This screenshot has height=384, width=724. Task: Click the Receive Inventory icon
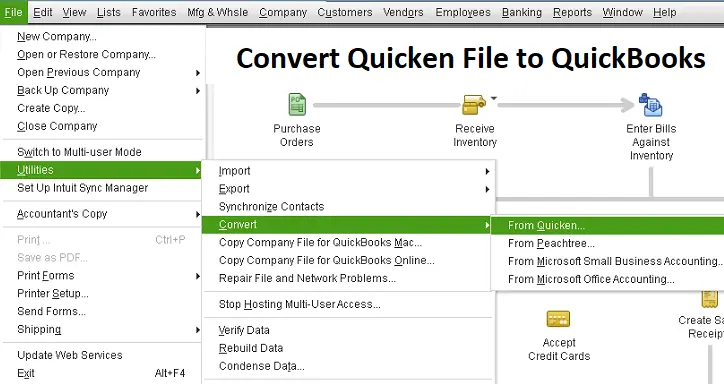[x=474, y=105]
